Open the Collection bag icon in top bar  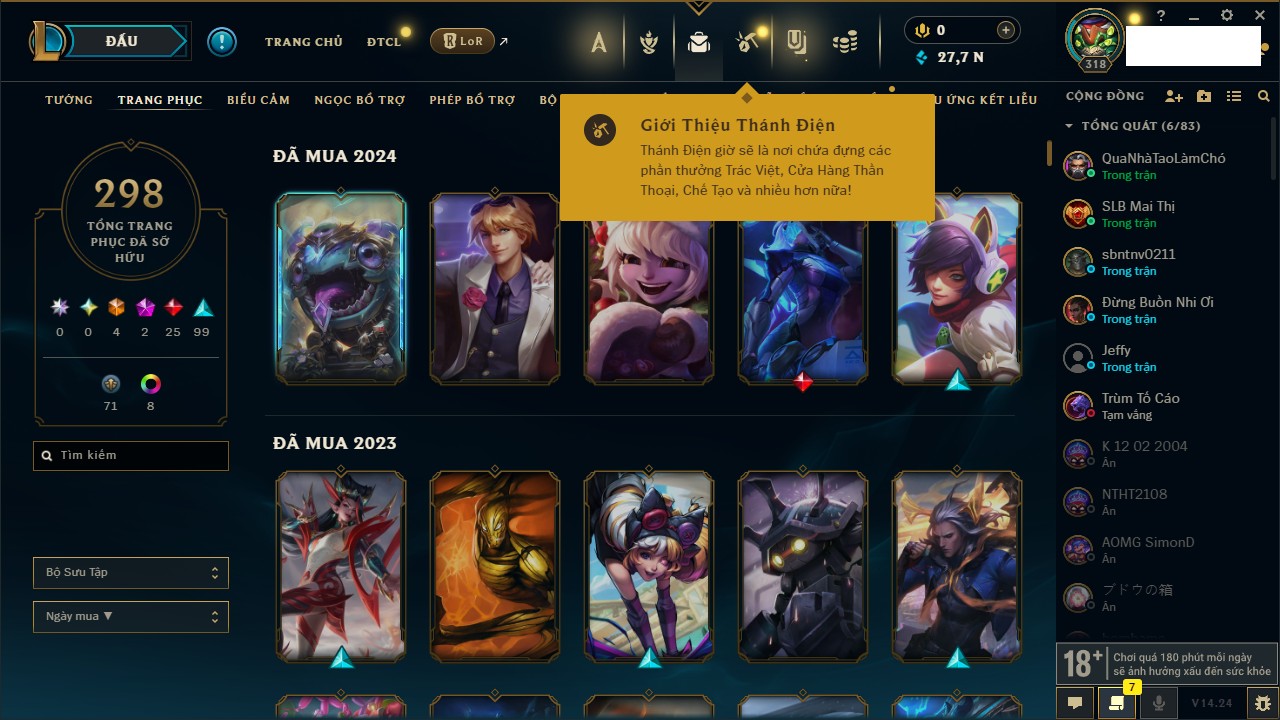pos(699,42)
